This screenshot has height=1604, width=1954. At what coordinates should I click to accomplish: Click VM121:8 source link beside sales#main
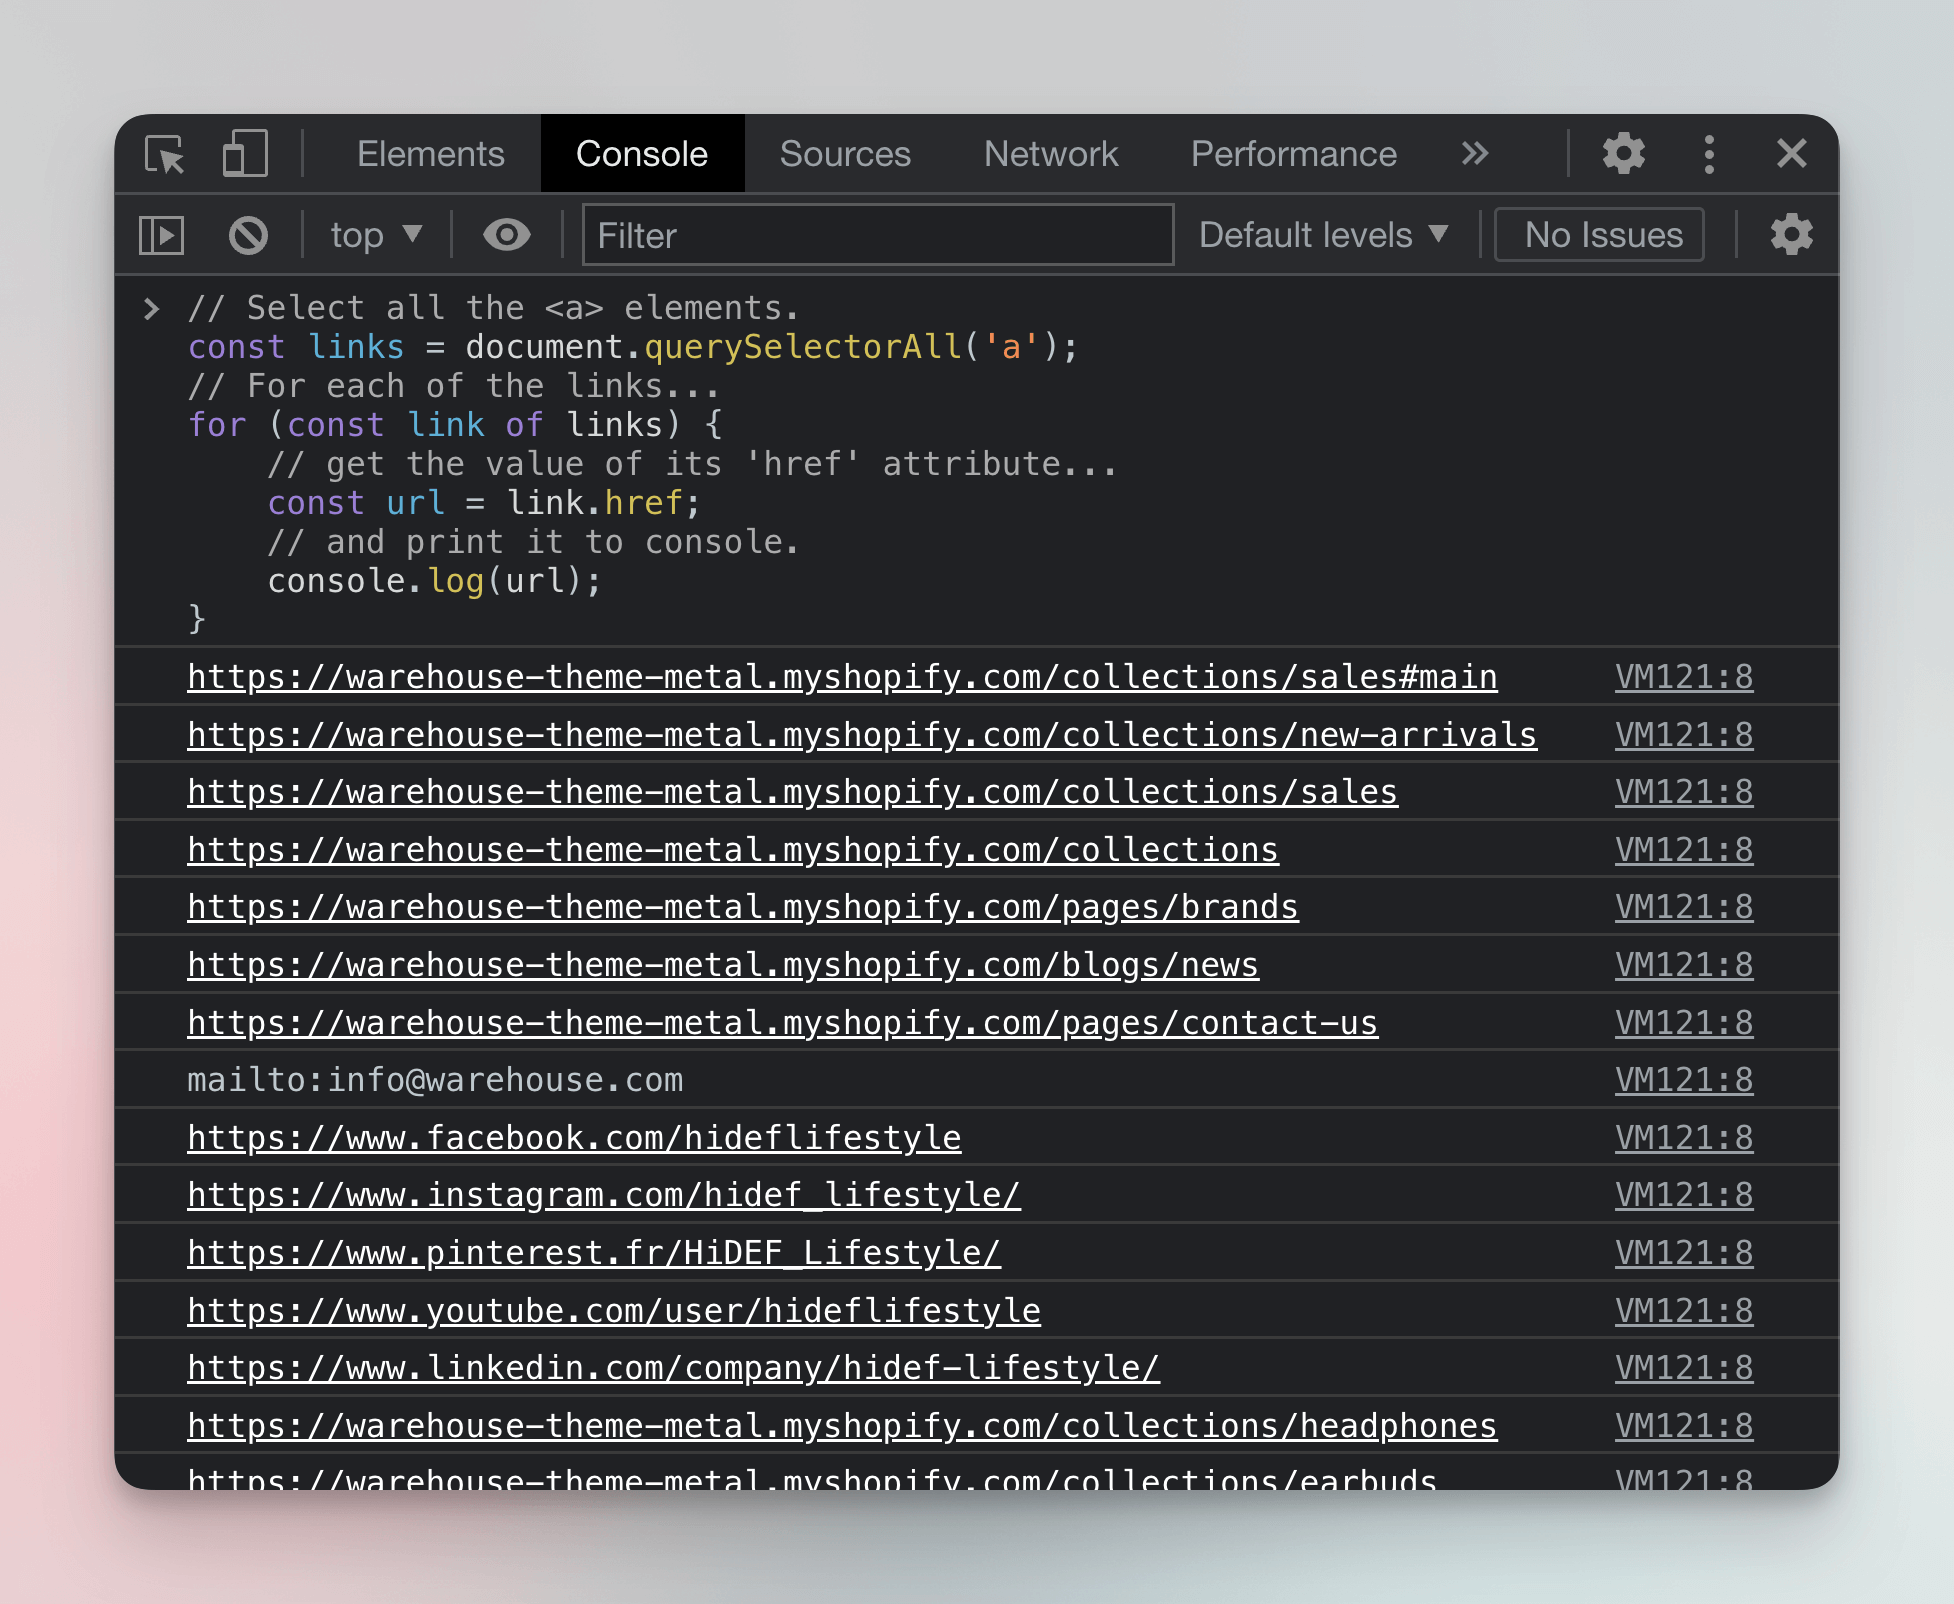pos(1683,677)
